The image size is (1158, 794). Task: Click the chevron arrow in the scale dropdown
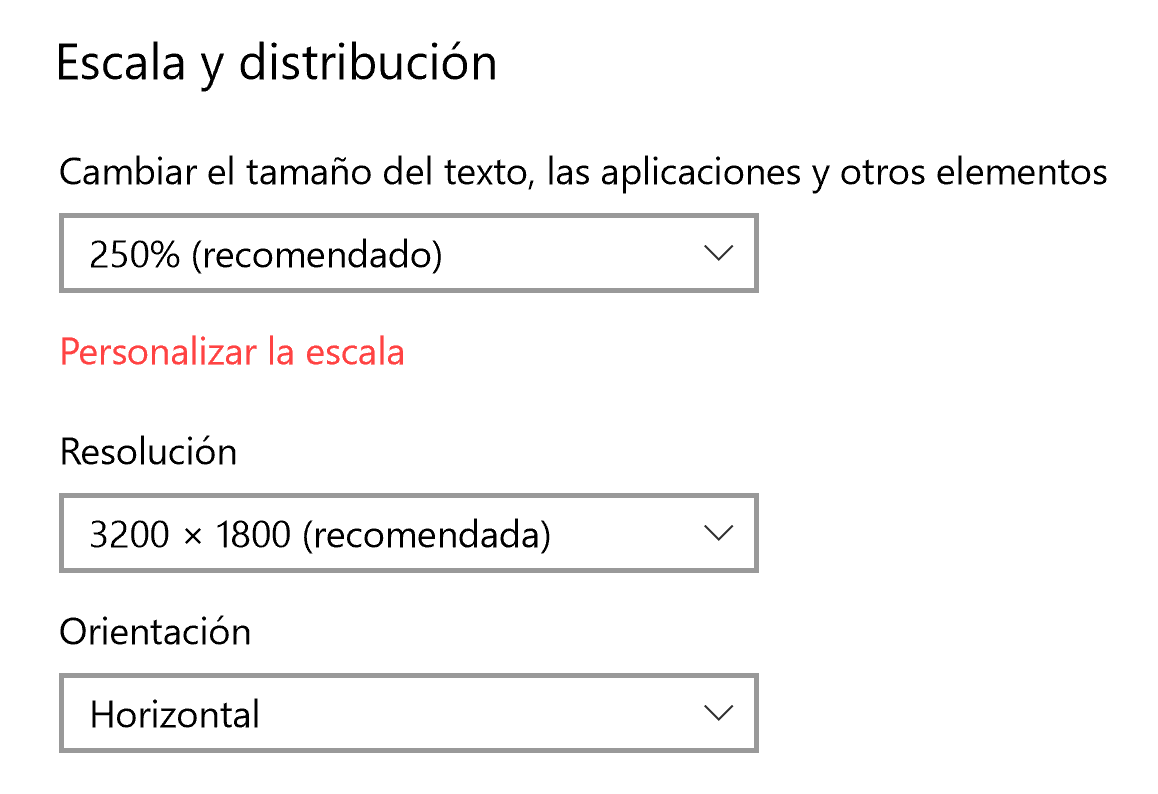click(x=718, y=253)
